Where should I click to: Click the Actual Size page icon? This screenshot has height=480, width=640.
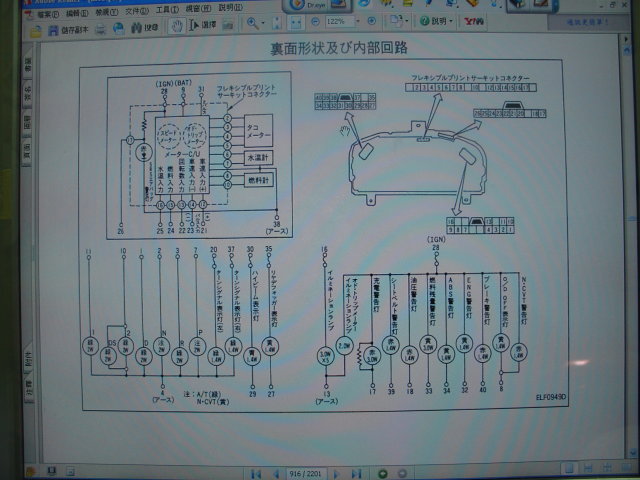pyautogui.click(x=277, y=23)
